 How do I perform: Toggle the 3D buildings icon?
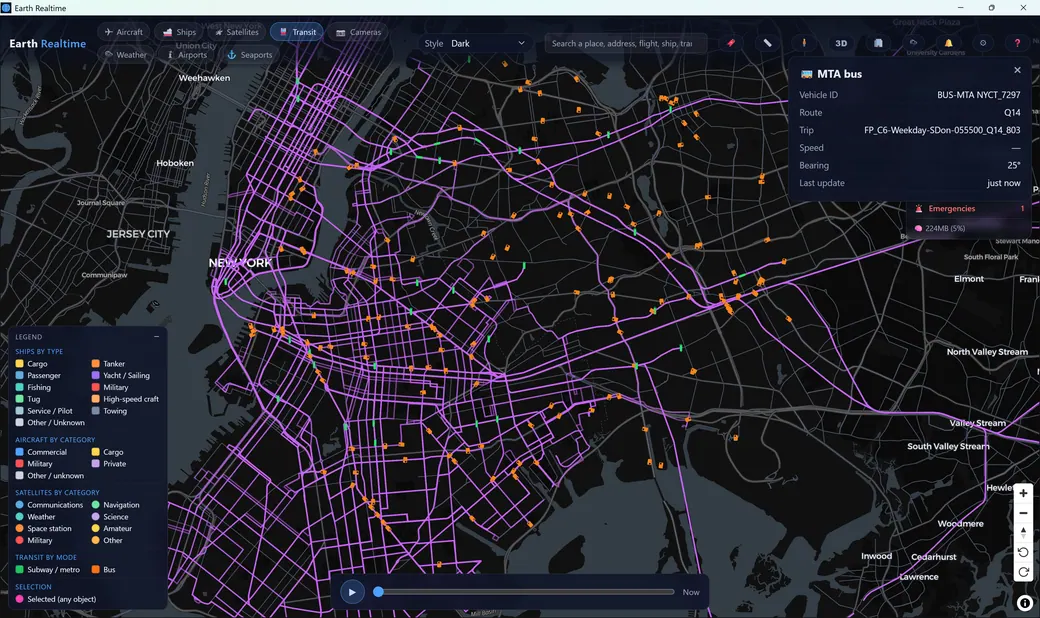(878, 43)
